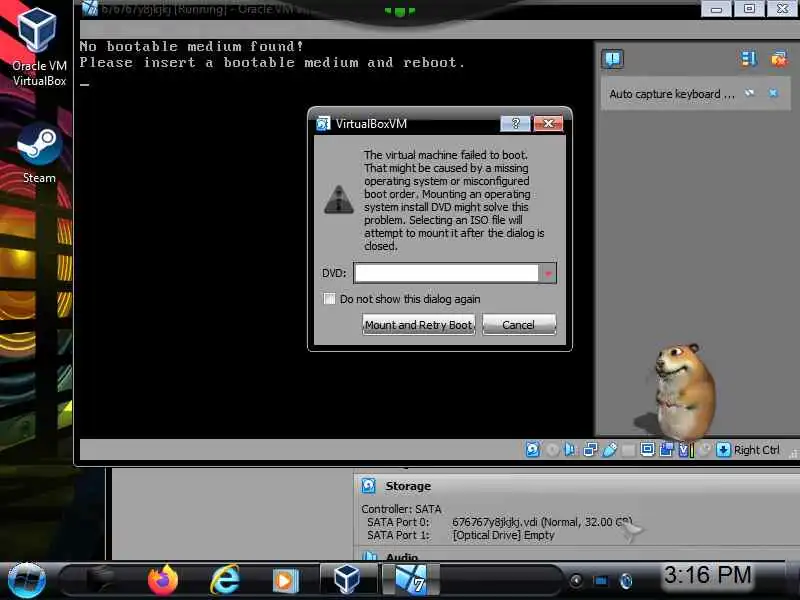Click the optical drive status icon
The image size is (800, 600).
[552, 449]
